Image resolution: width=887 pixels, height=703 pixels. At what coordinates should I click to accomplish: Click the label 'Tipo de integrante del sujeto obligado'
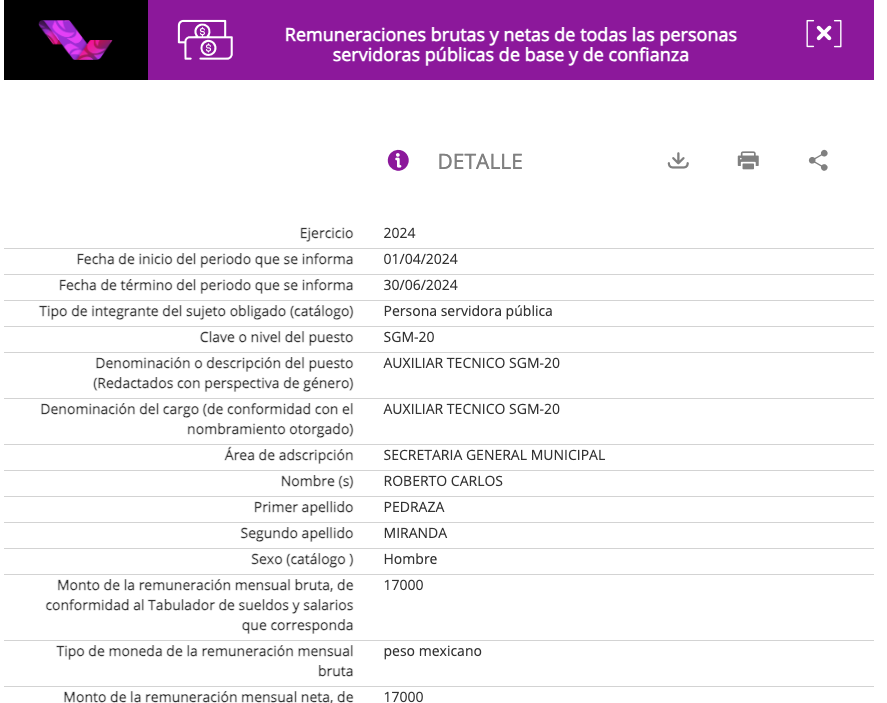196,311
